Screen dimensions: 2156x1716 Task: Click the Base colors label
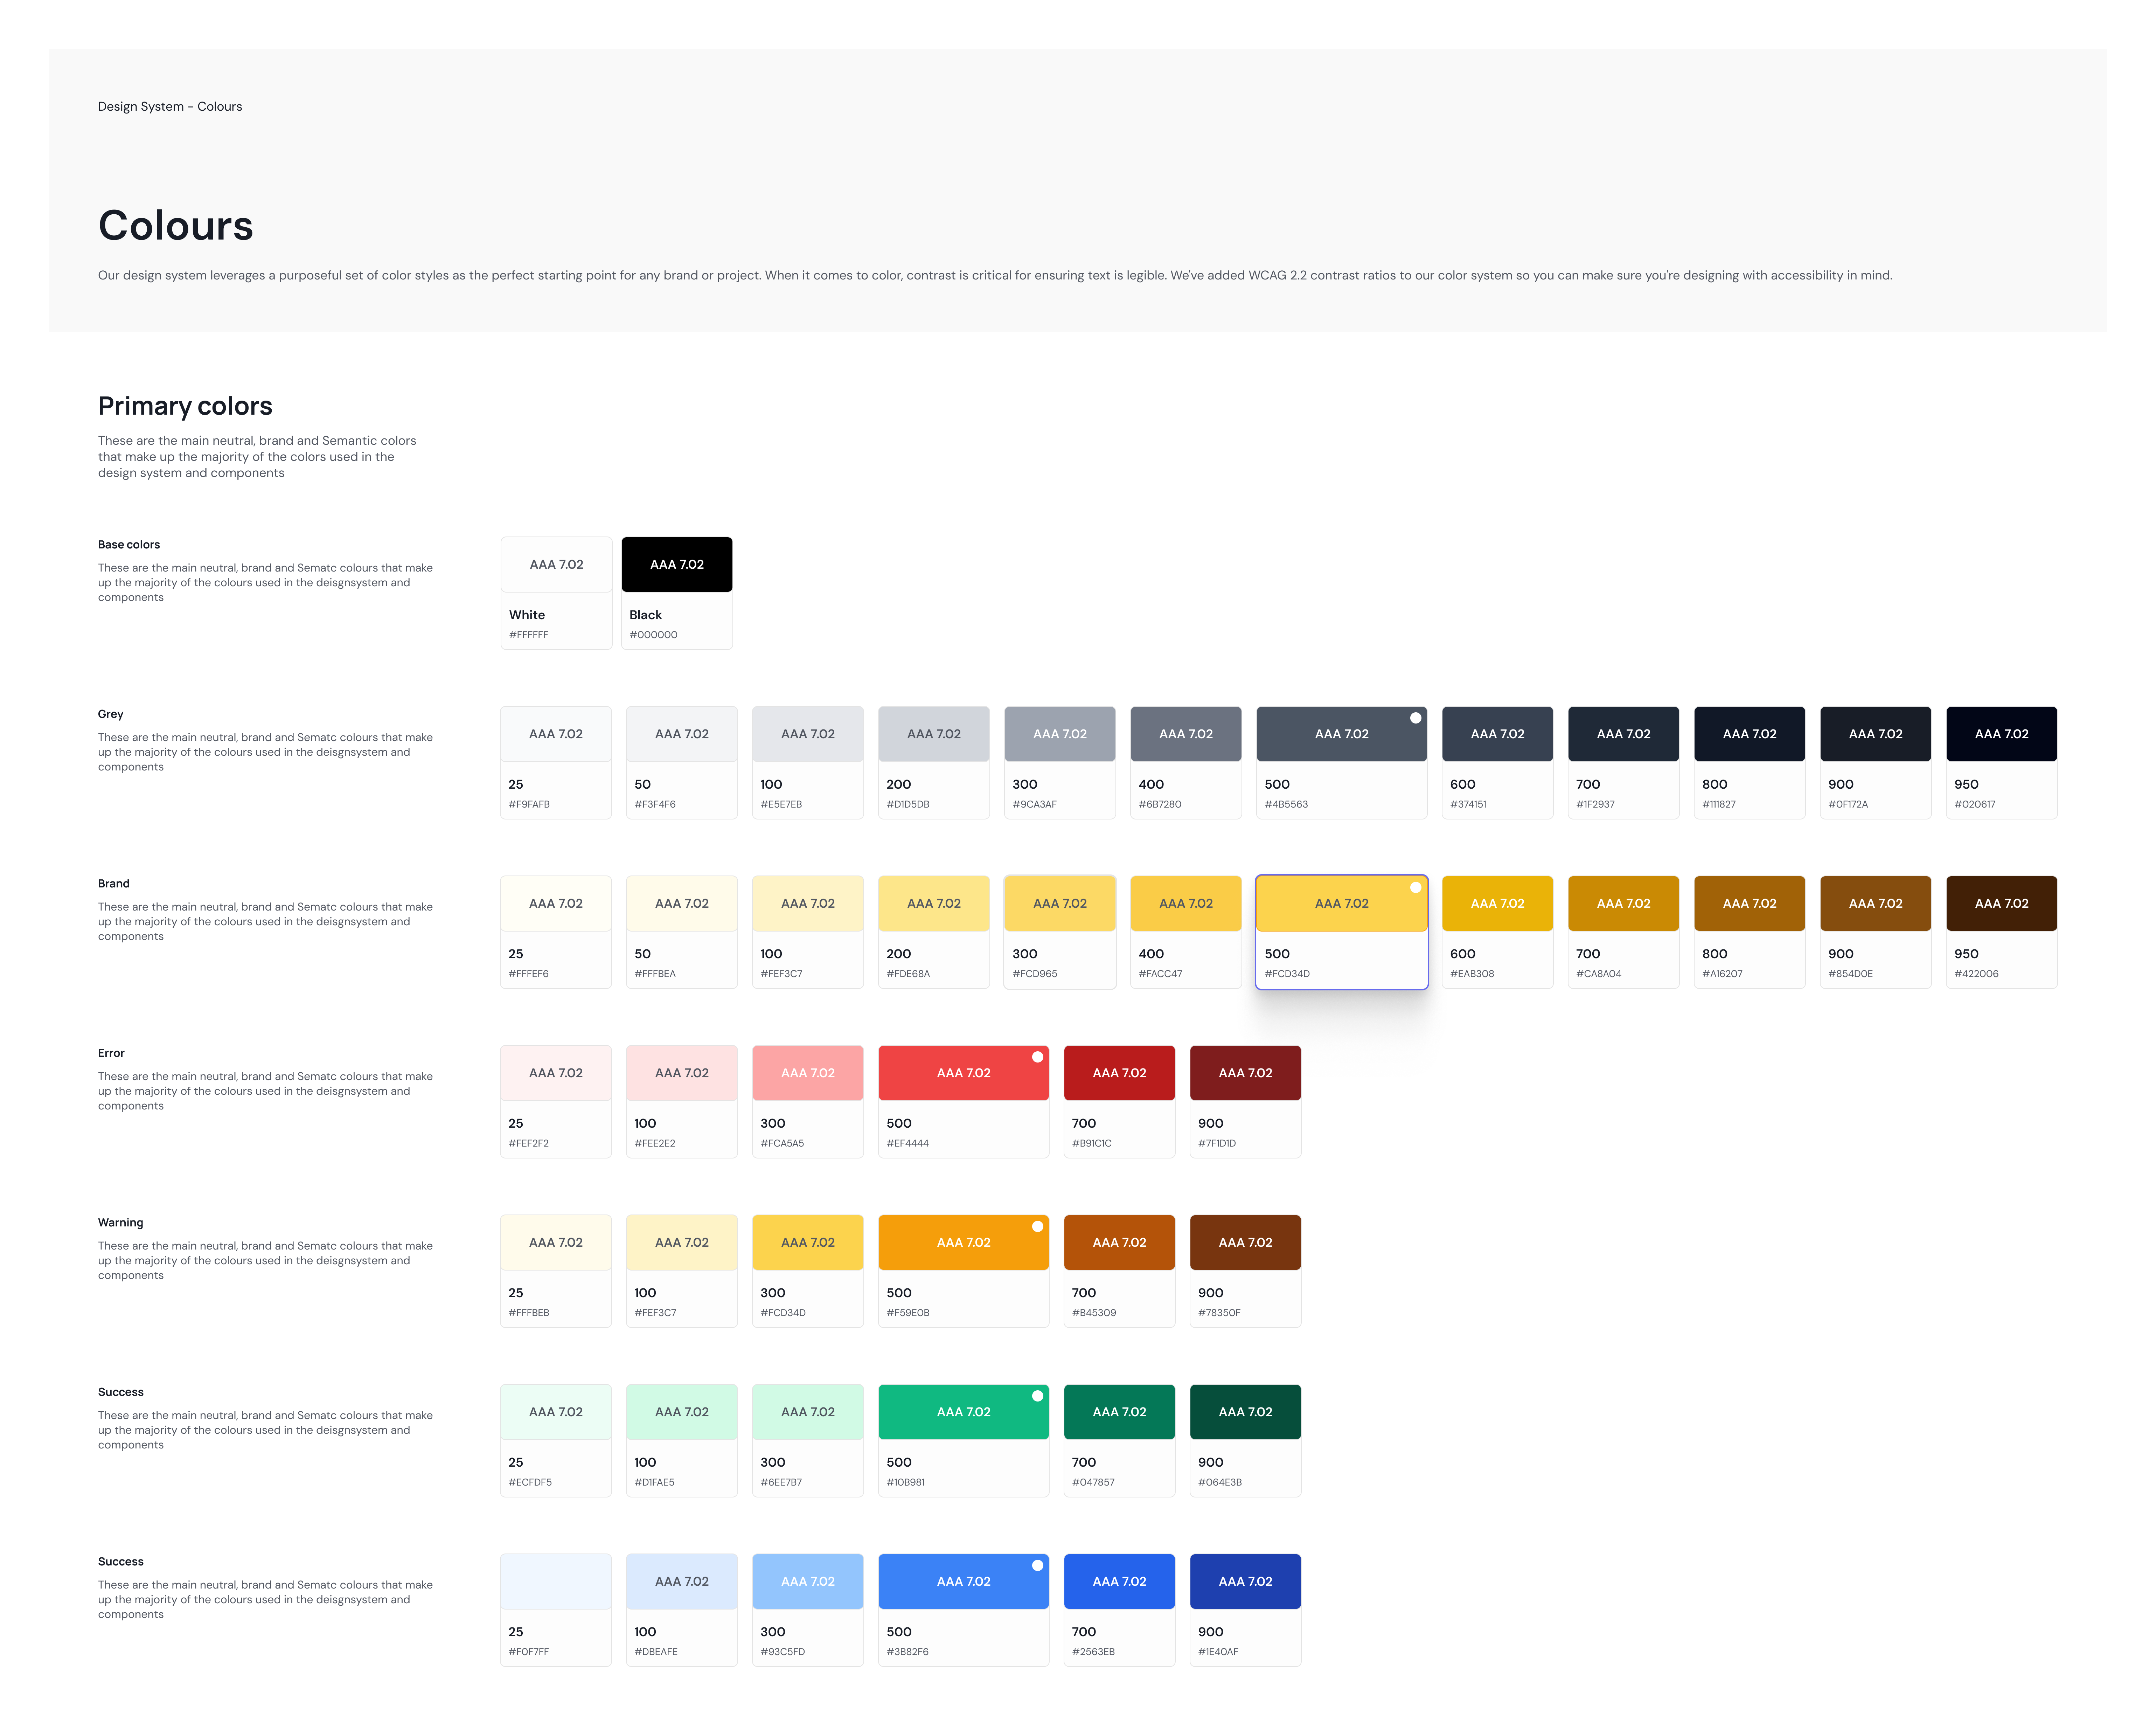point(129,545)
